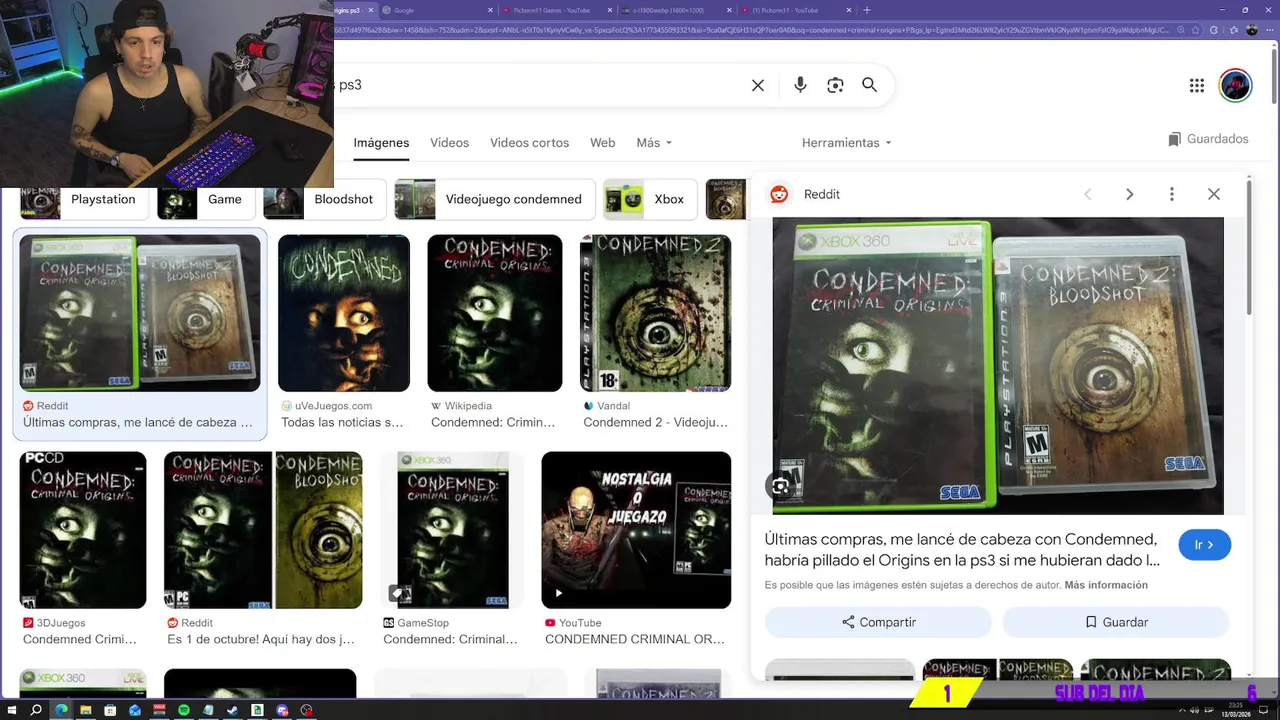Screen dimensions: 1280x720
Task: Open Microsoft Edge from the taskbar
Action: pyautogui.click(x=61, y=710)
